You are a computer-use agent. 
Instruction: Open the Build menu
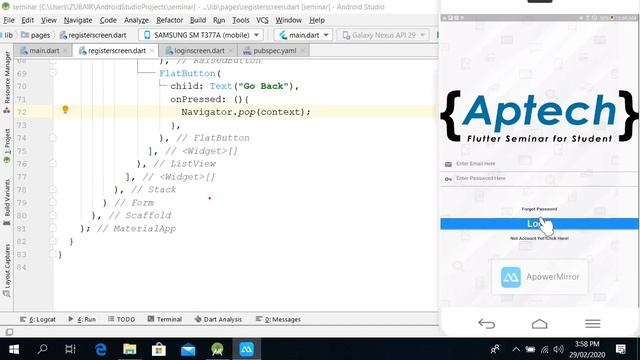pos(198,20)
